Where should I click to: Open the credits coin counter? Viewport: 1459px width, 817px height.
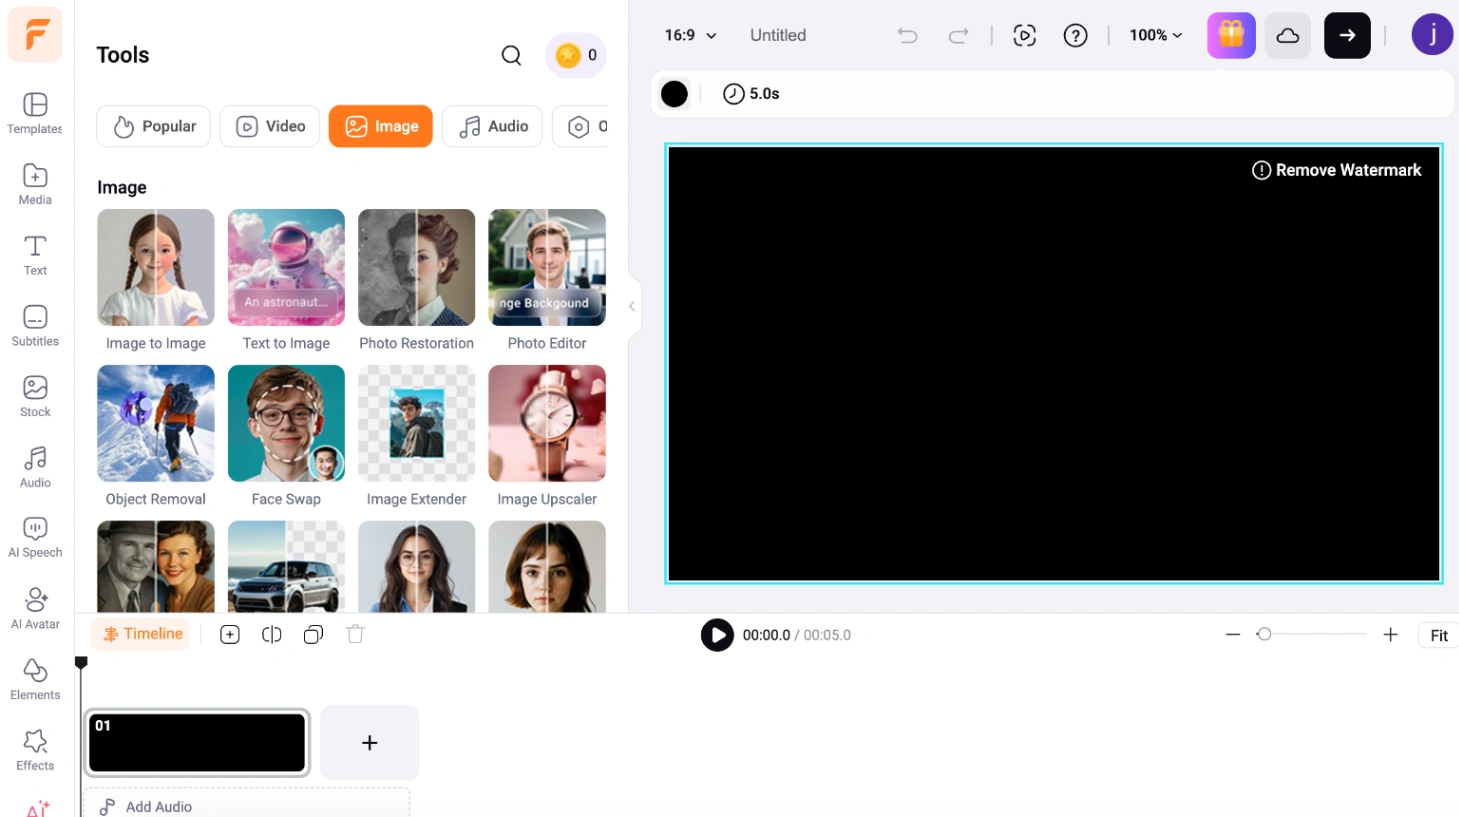[576, 55]
